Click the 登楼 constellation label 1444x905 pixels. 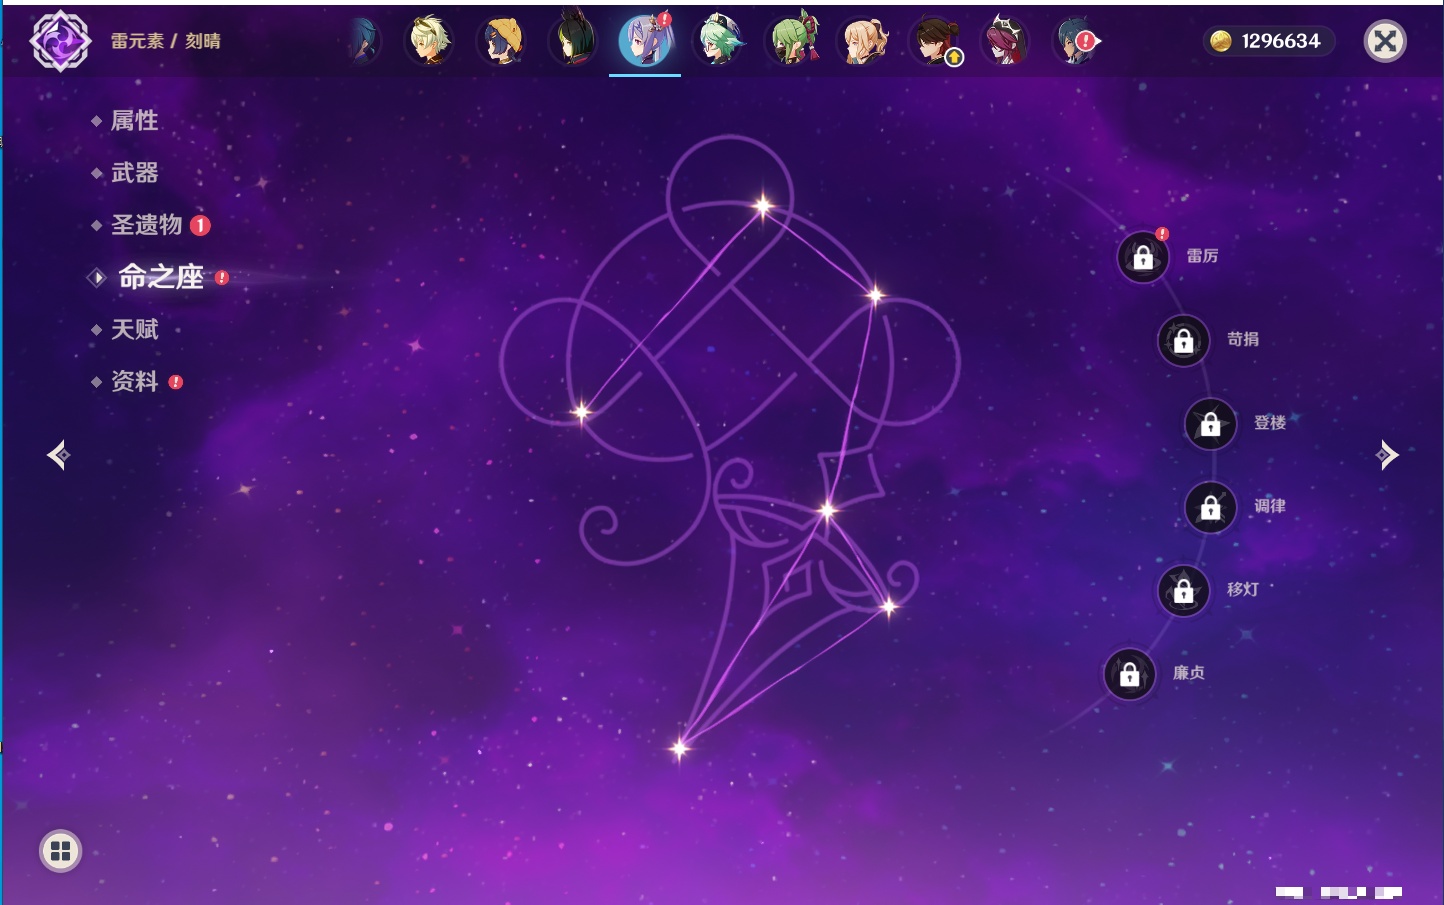coord(1270,422)
